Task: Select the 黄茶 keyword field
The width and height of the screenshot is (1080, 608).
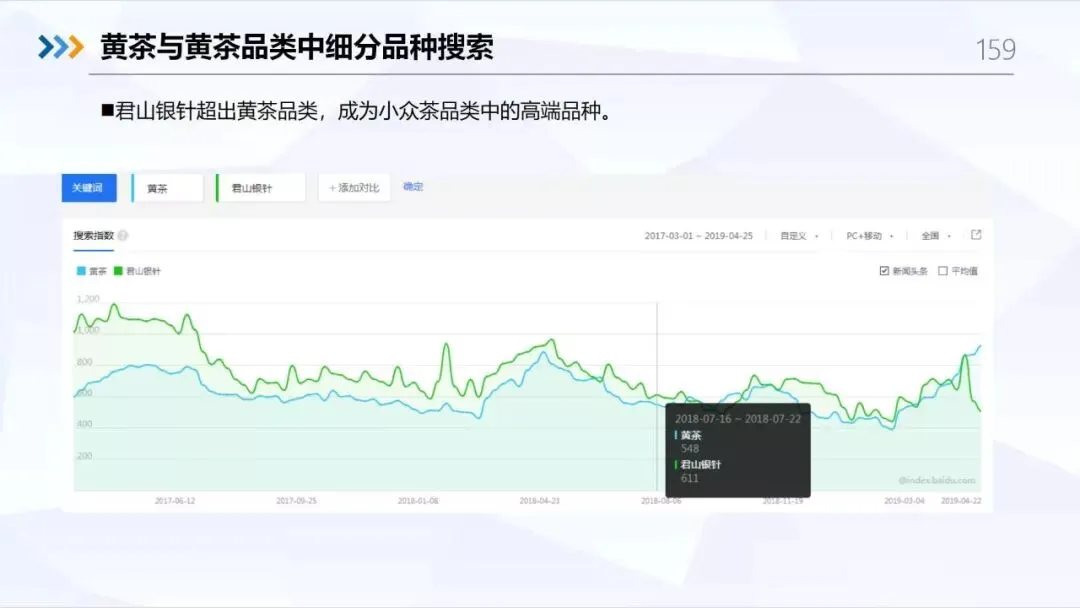Action: [x=167, y=188]
